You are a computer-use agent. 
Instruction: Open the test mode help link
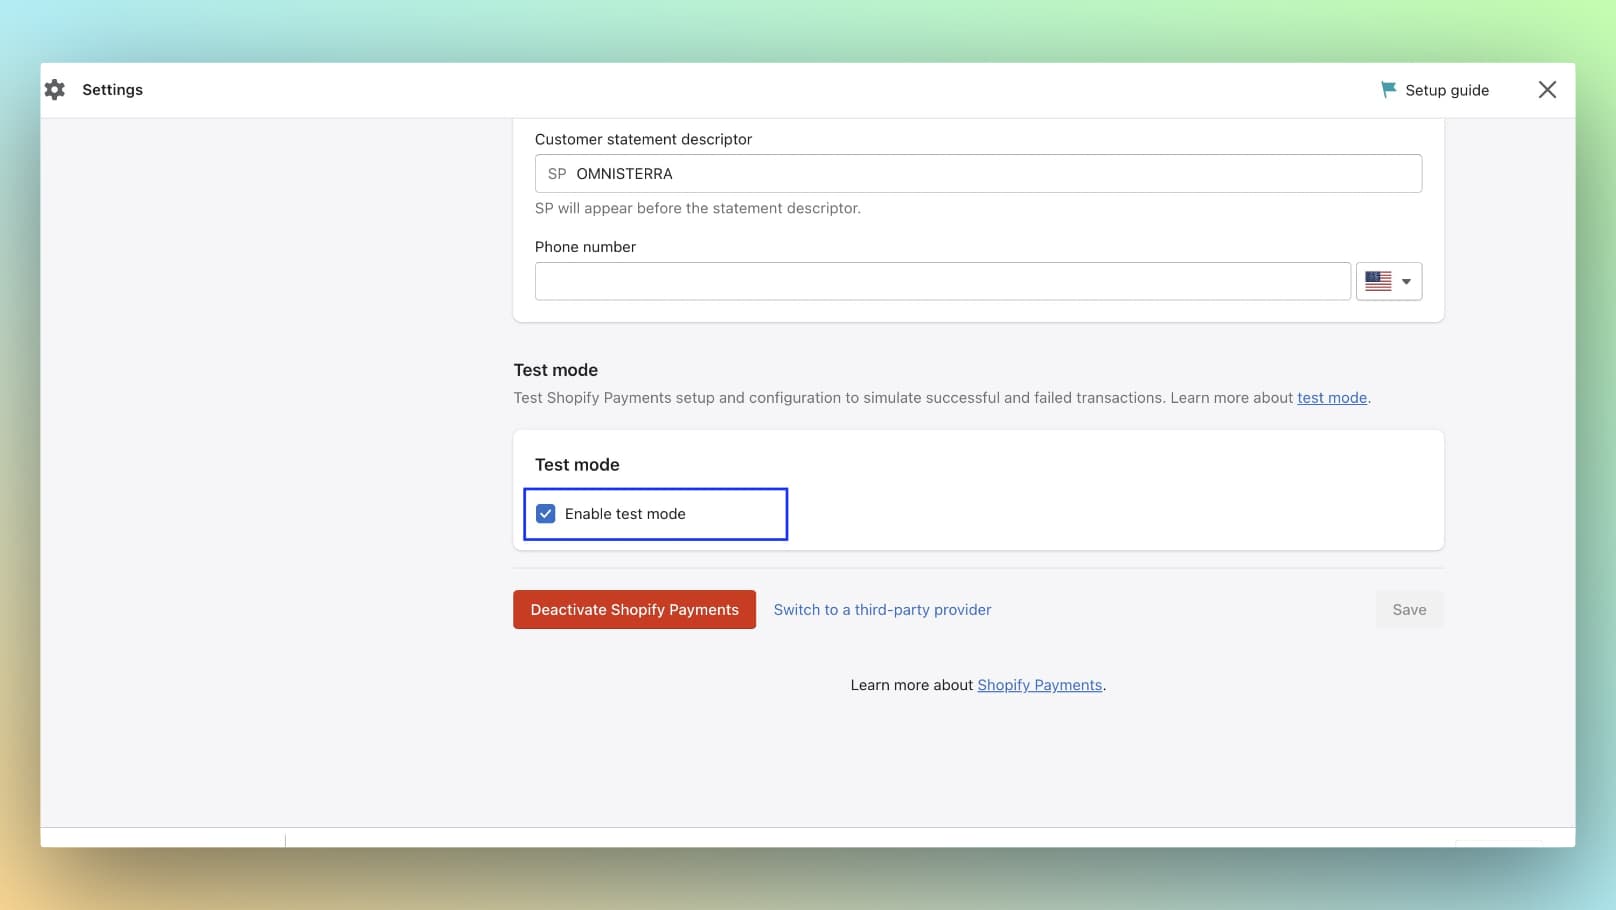[x=1331, y=398]
